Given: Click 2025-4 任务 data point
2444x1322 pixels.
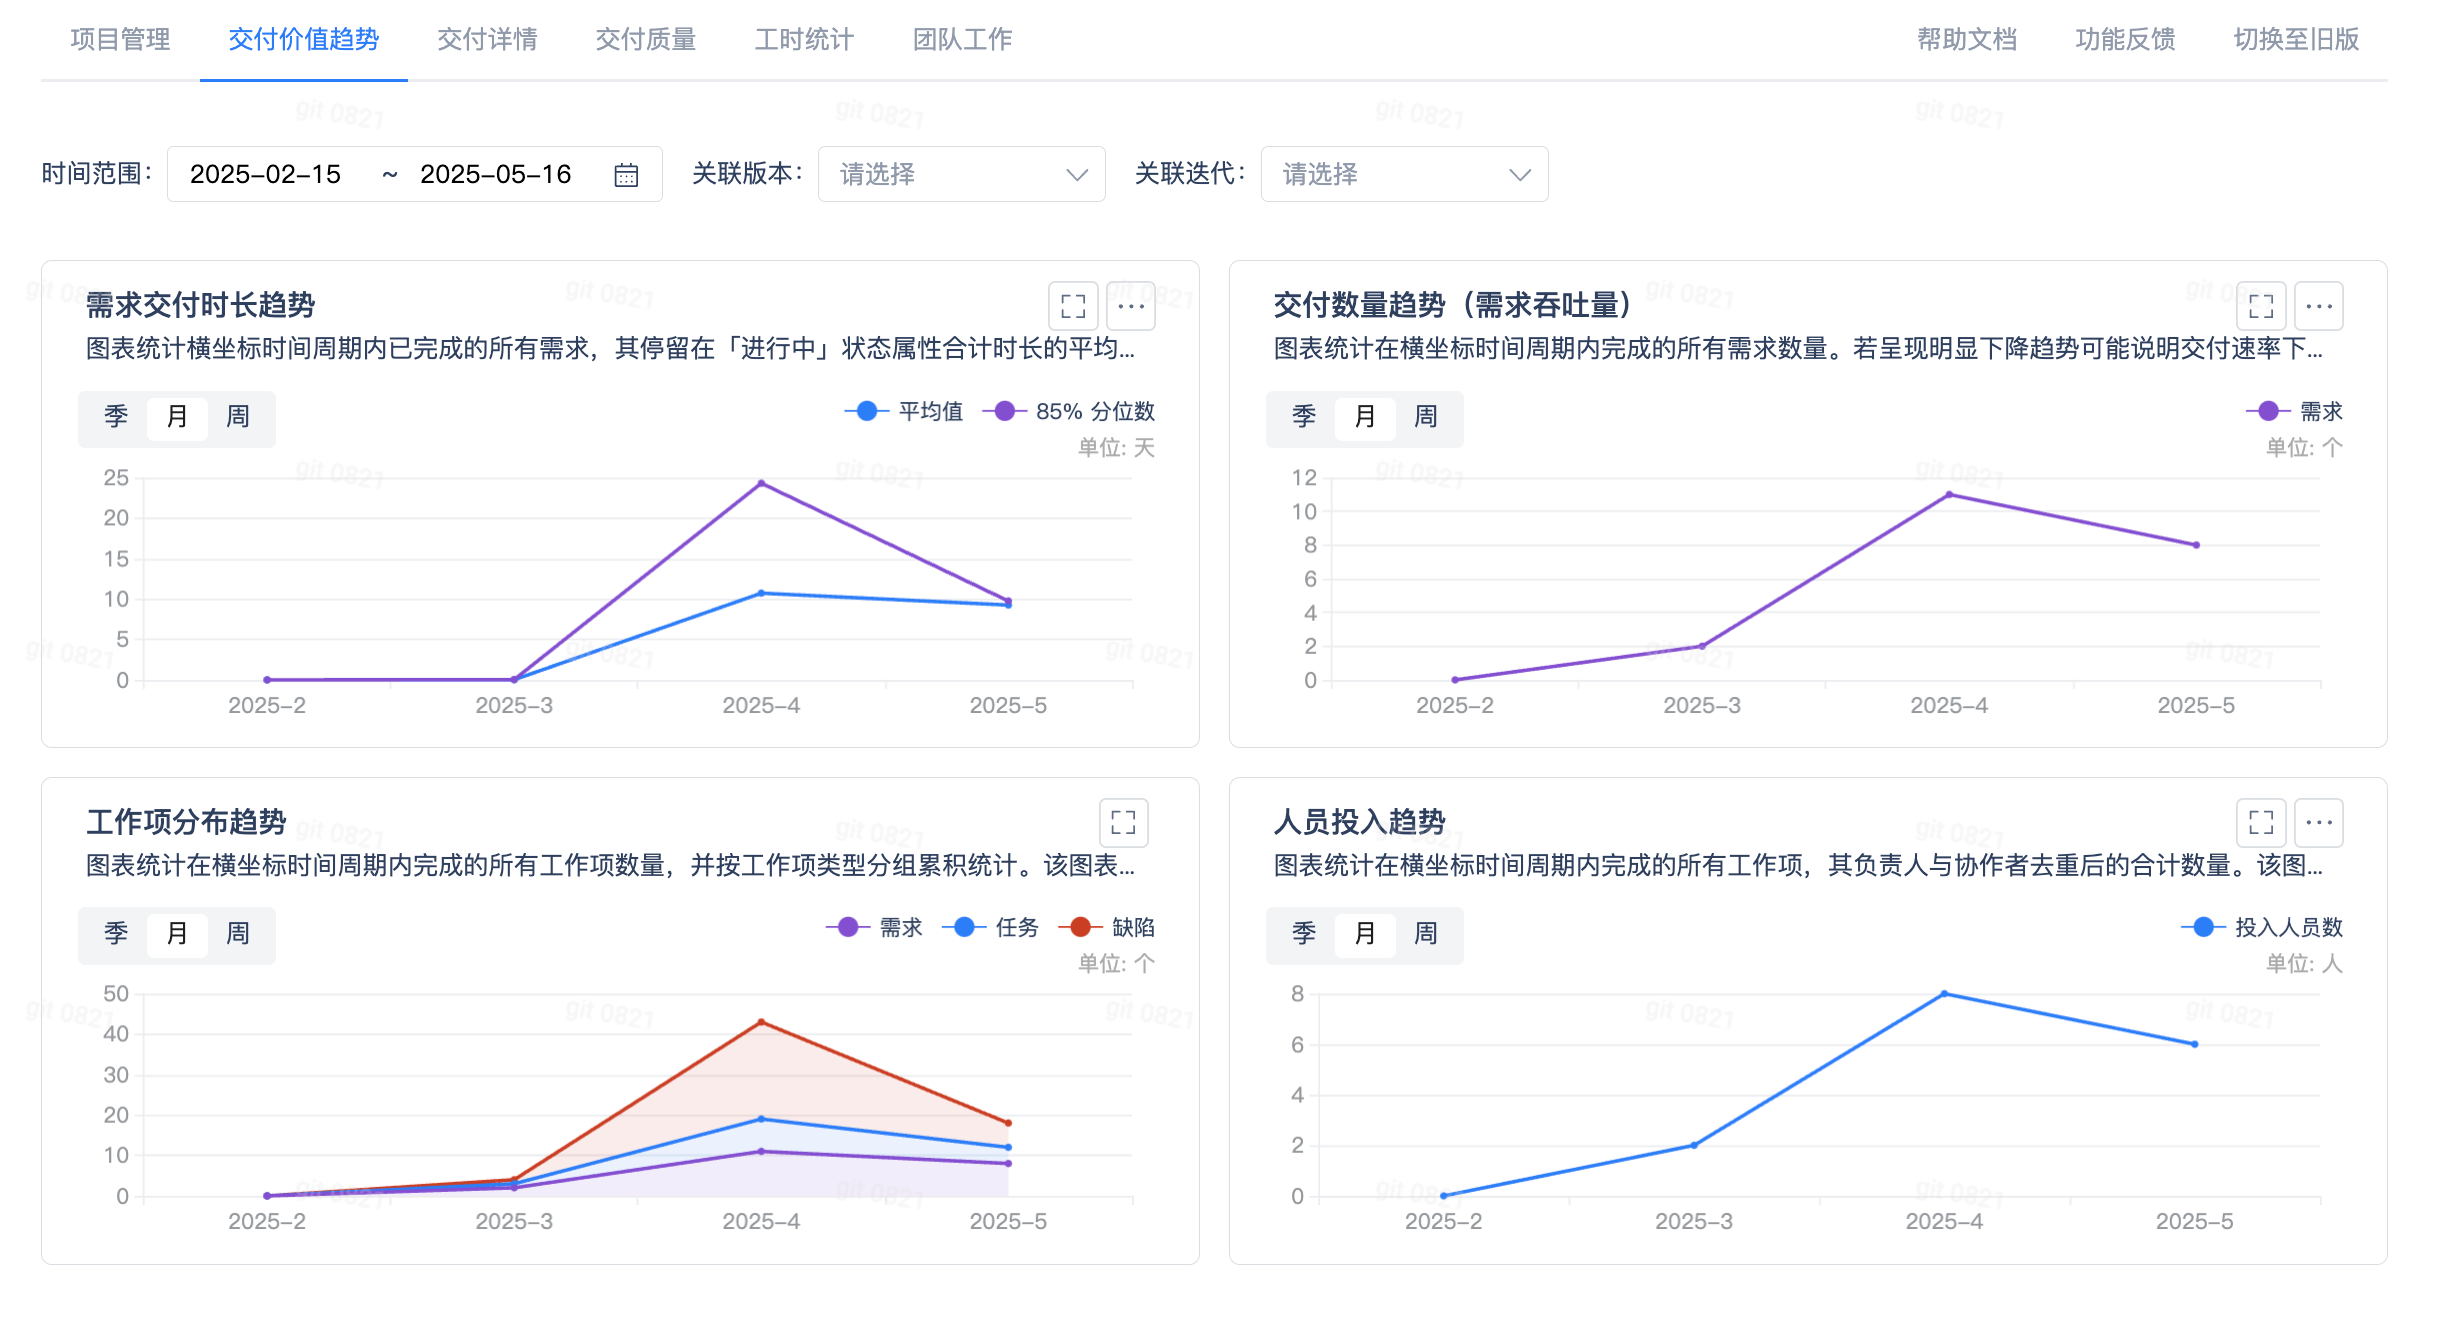Looking at the screenshot, I should 761,1119.
